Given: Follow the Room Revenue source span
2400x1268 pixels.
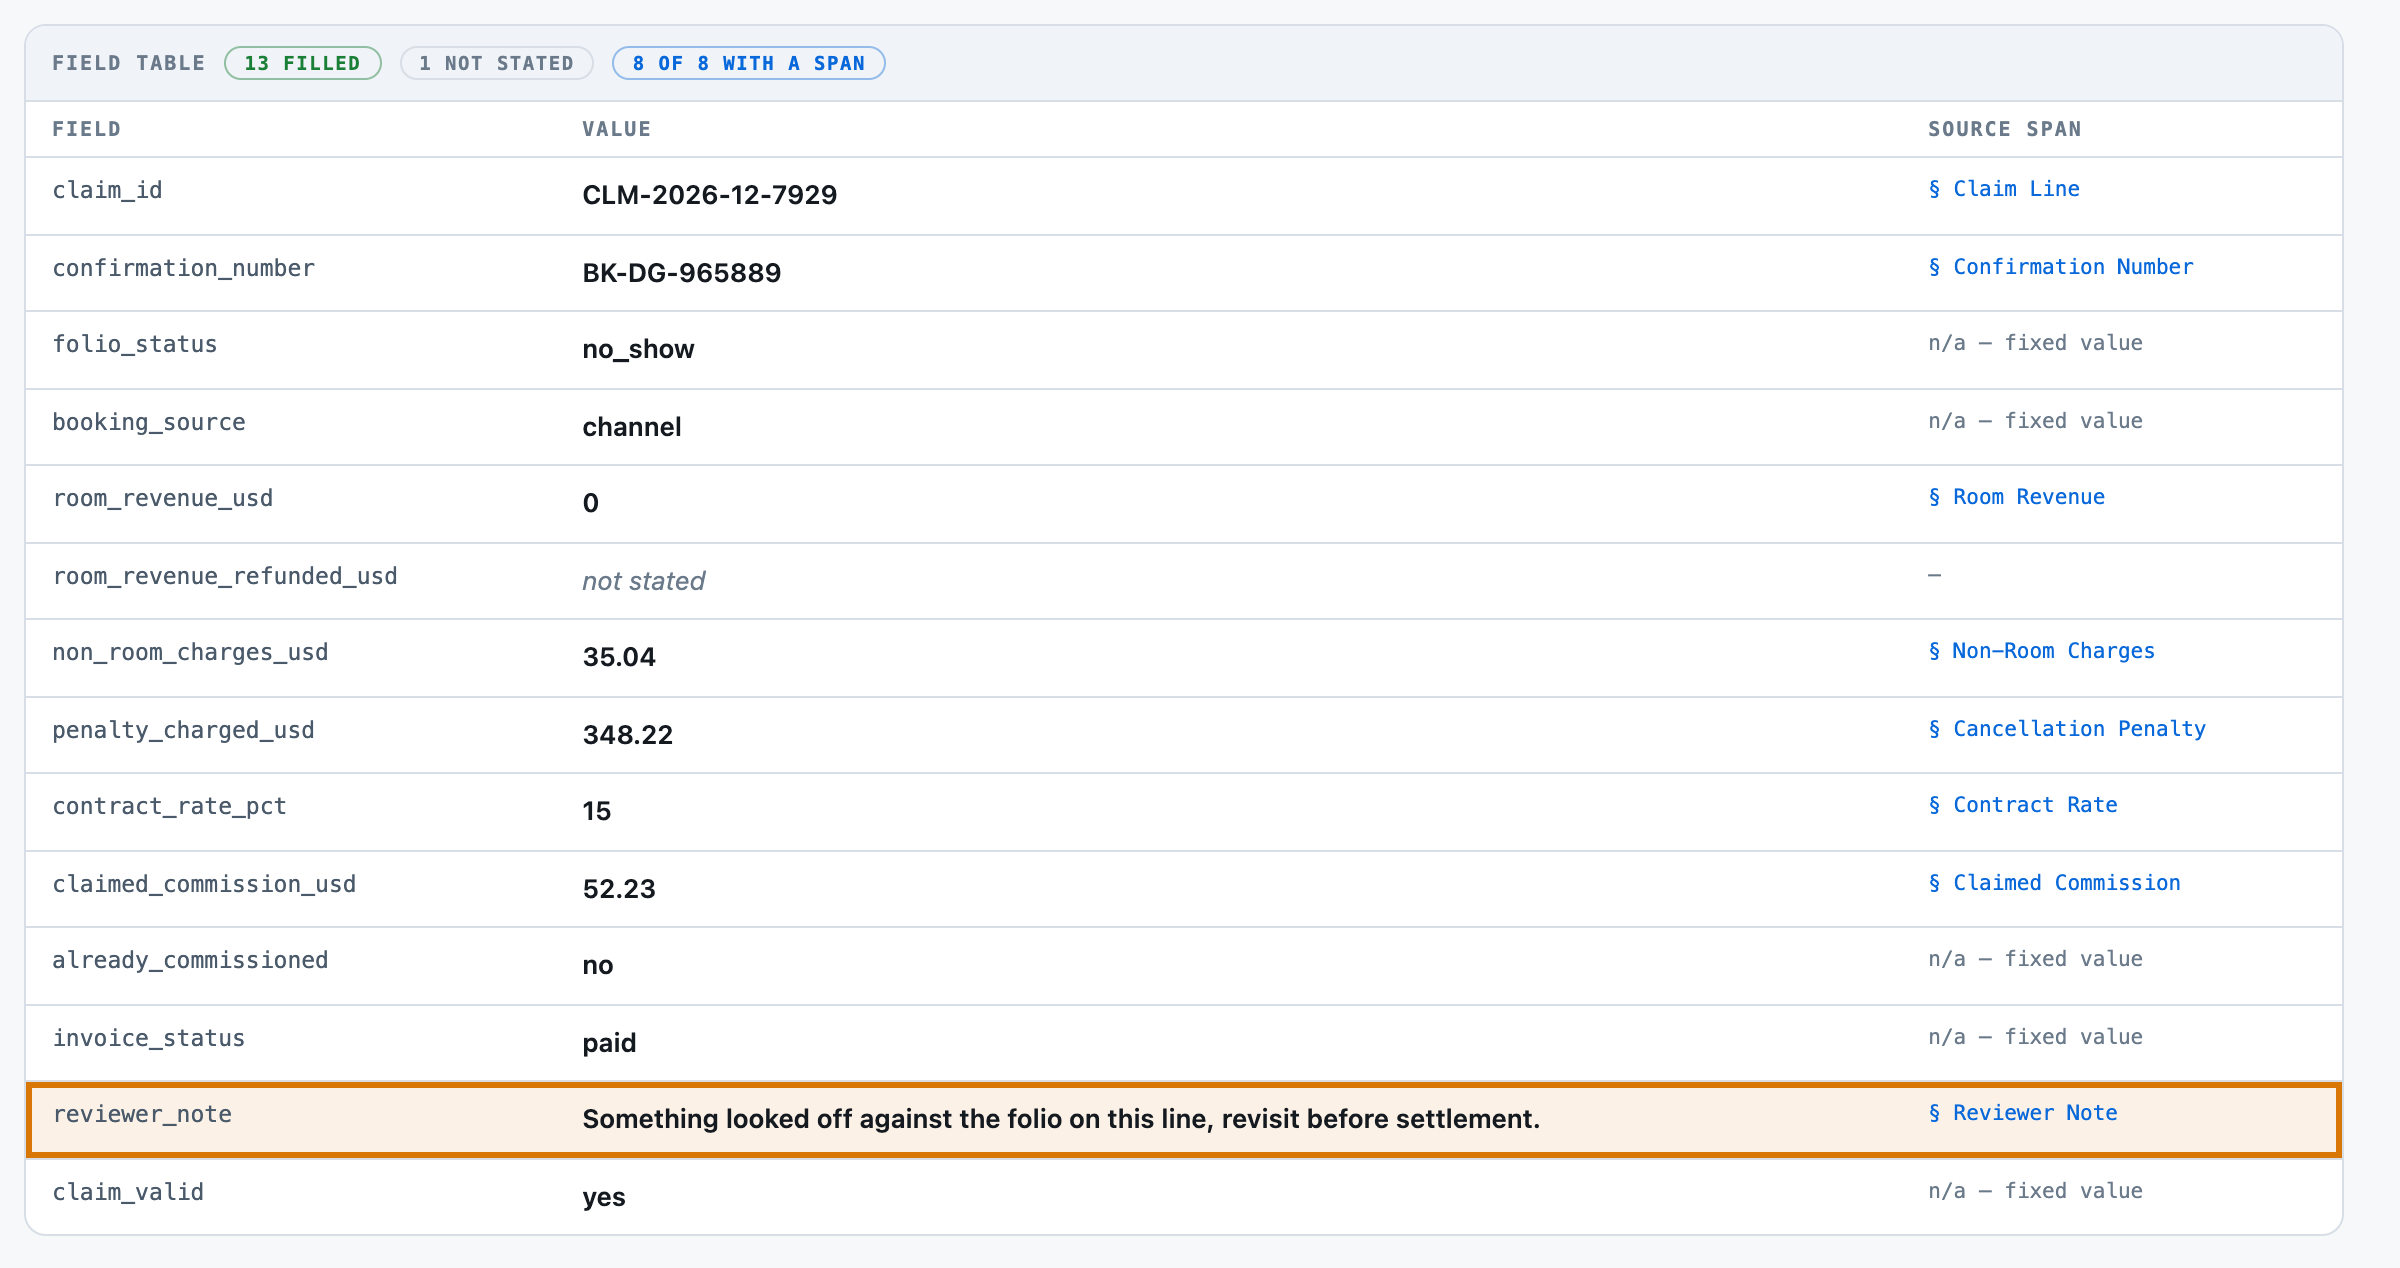Looking at the screenshot, I should (x=2016, y=497).
